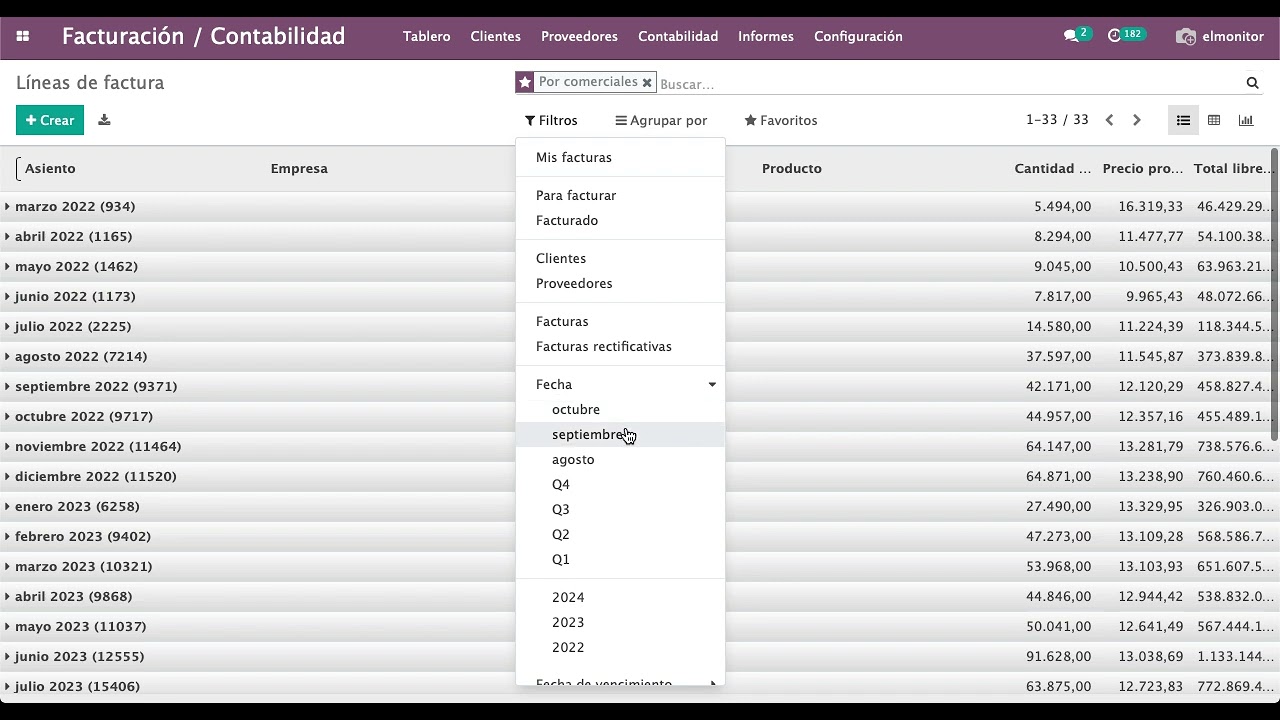Switch to pivot table view

point(1214,120)
